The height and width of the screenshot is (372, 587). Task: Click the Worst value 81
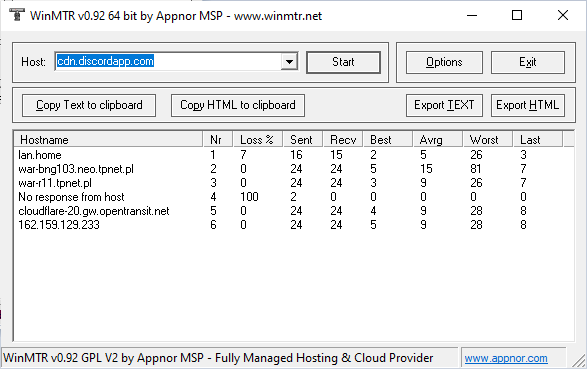(x=476, y=169)
